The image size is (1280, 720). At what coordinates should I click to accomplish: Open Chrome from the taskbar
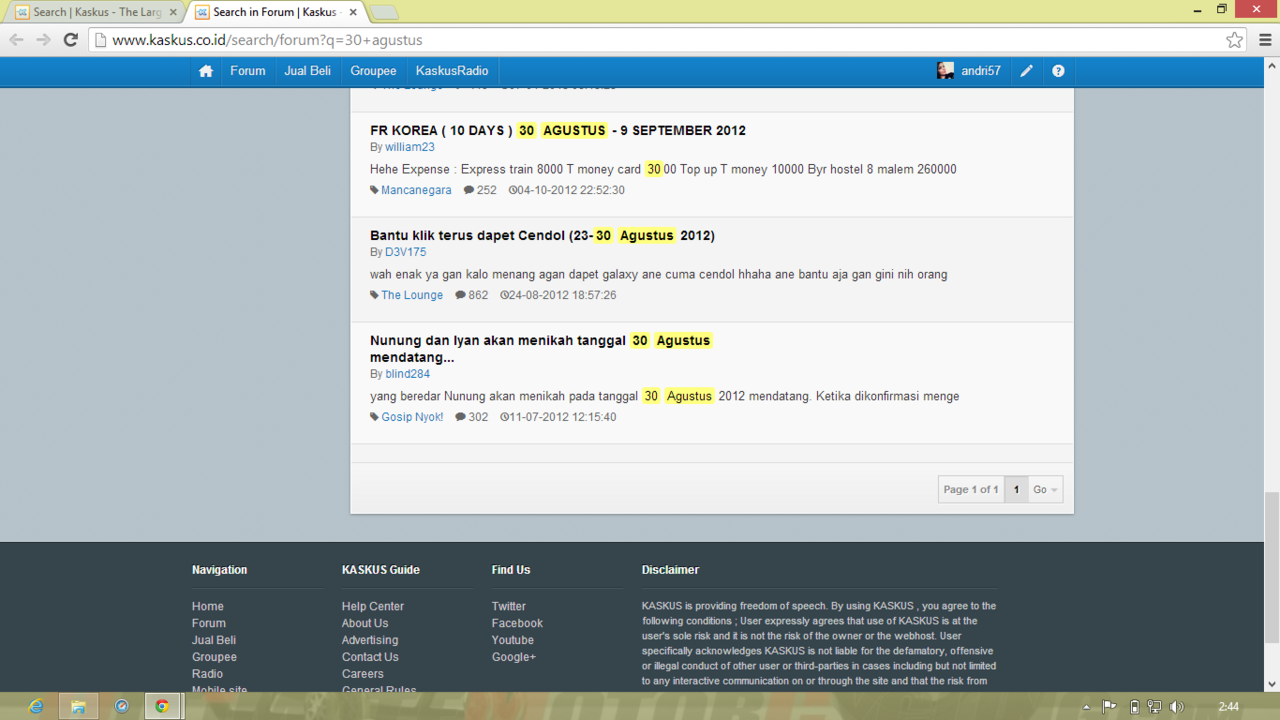tap(162, 706)
